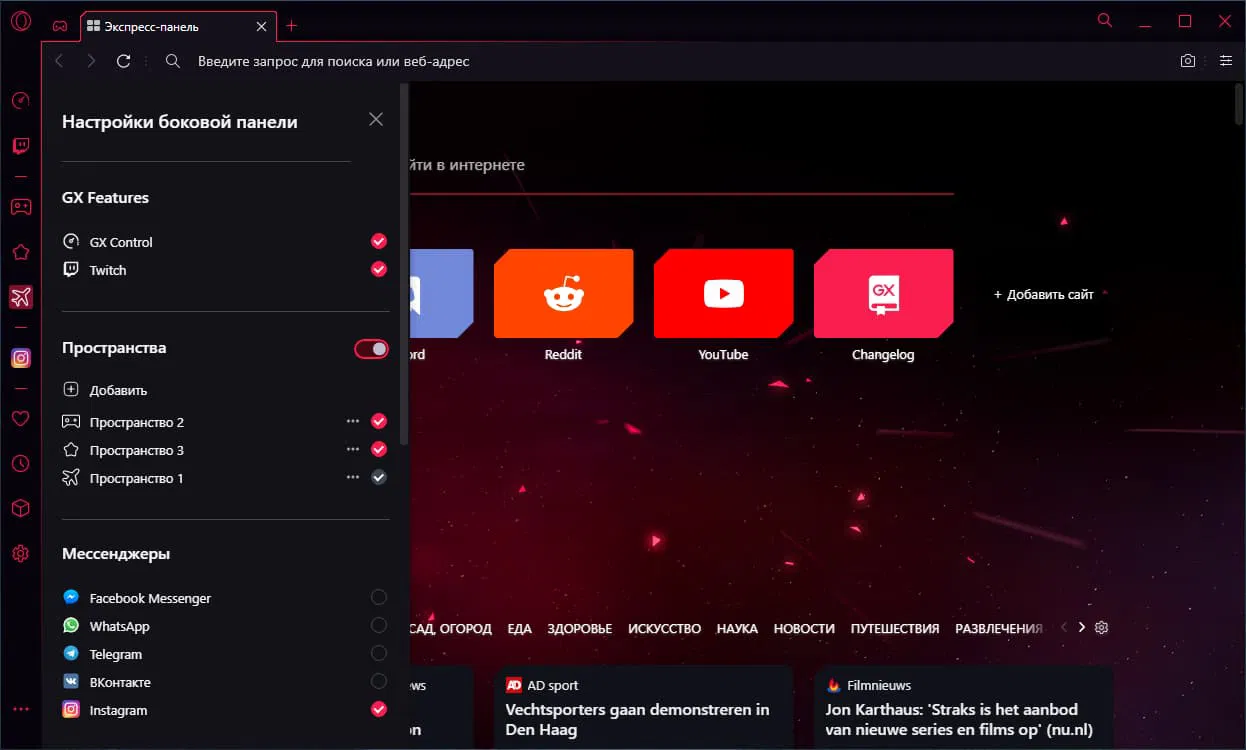Open three-dot sidebar setup menu
This screenshot has width=1246, height=750.
point(20,709)
